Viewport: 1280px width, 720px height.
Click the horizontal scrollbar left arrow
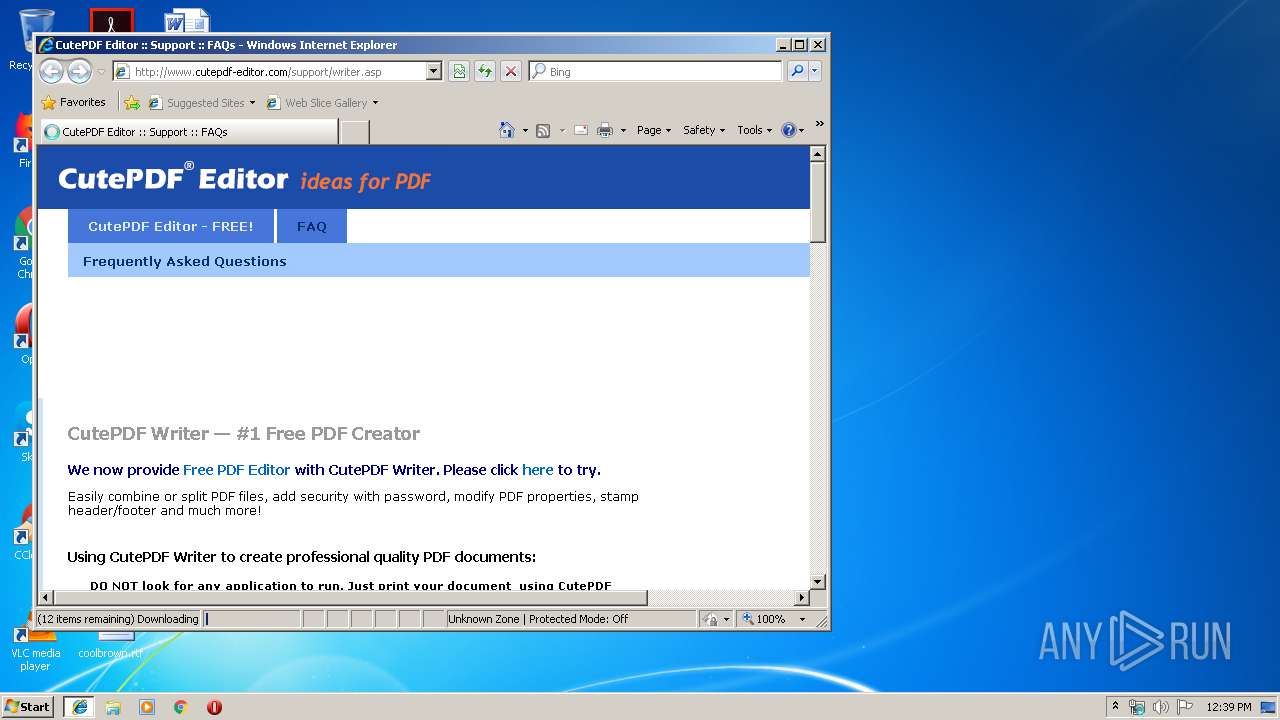46,598
